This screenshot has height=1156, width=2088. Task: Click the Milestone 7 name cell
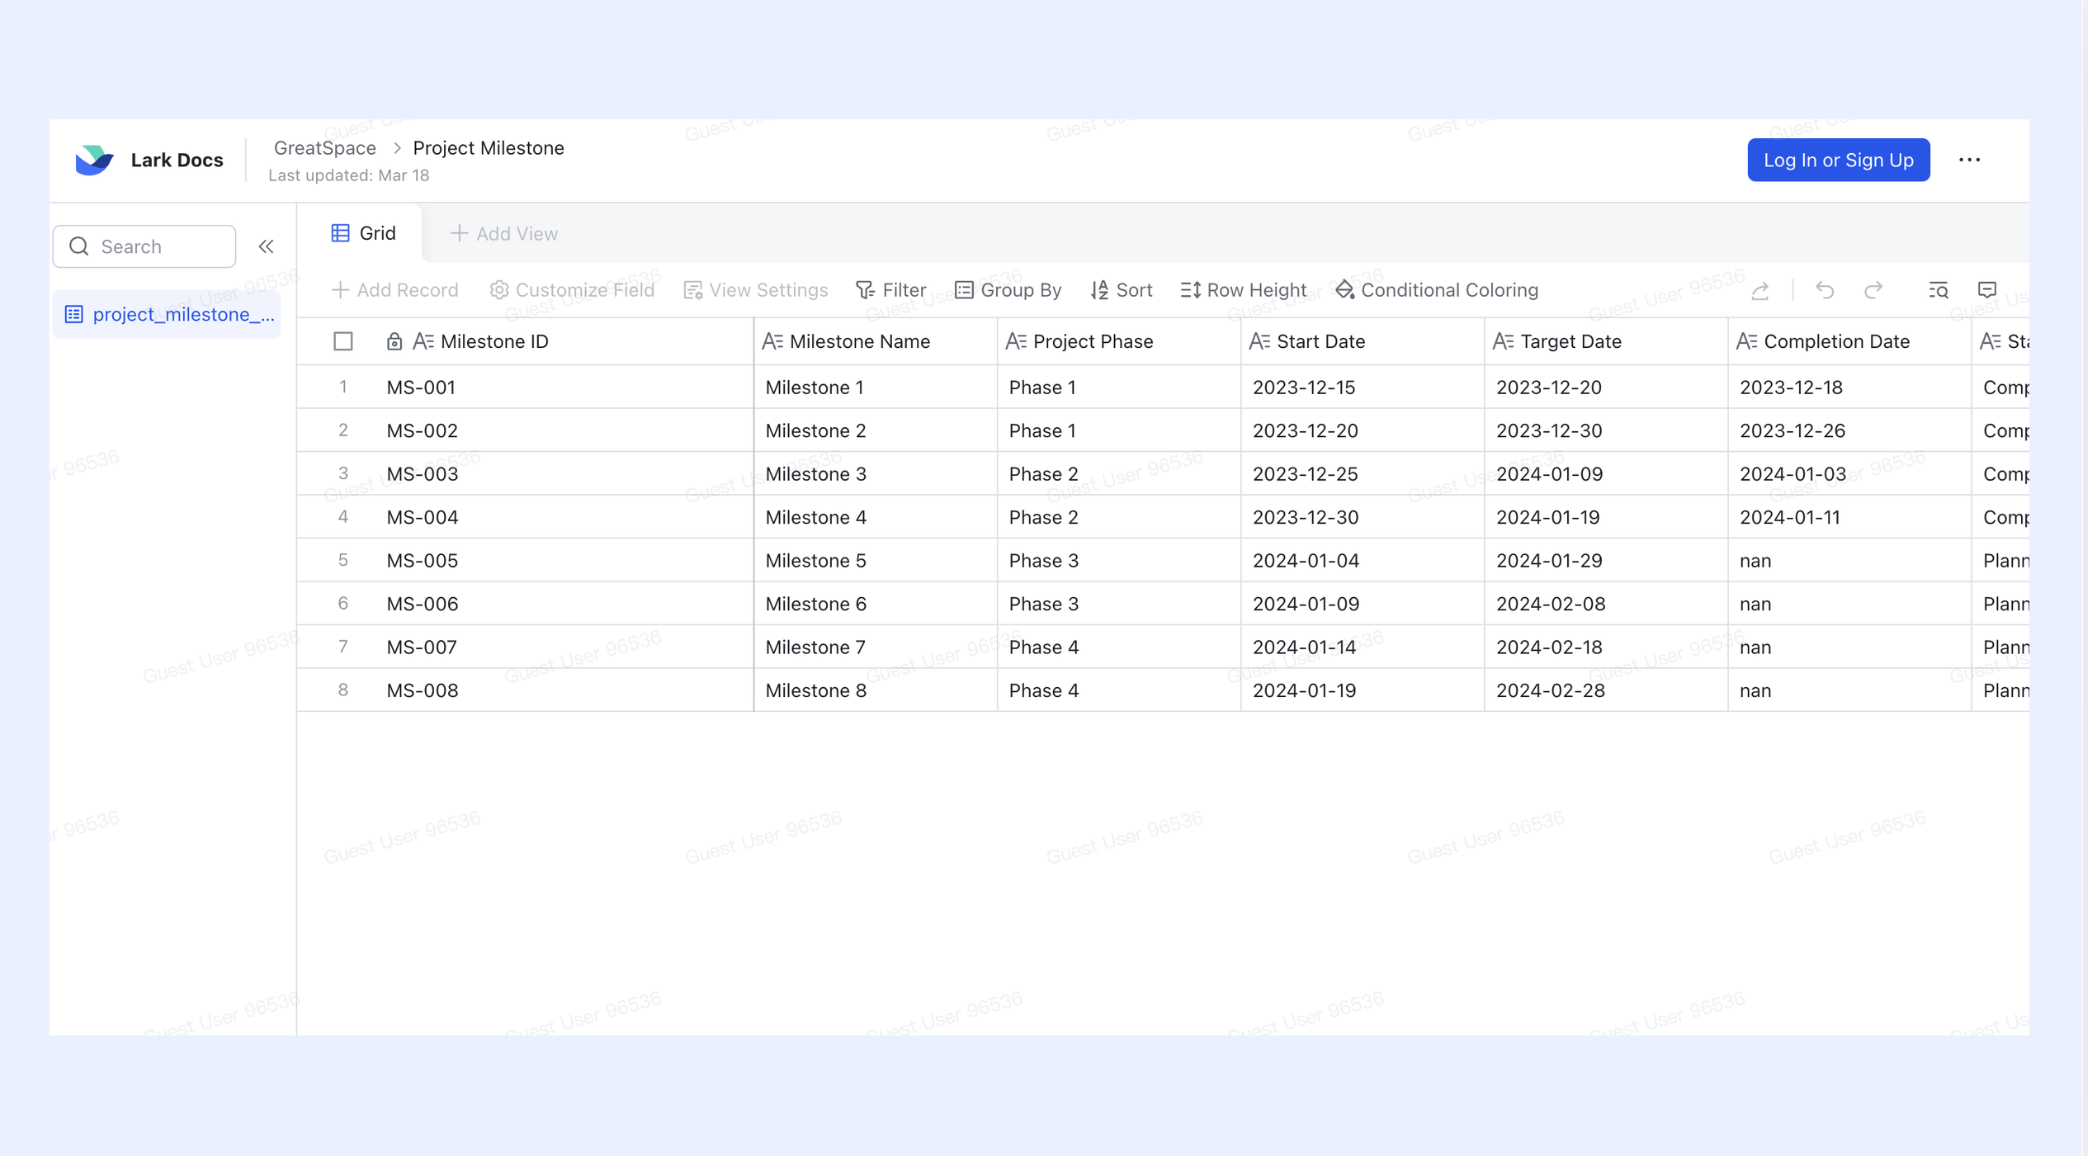click(x=875, y=647)
